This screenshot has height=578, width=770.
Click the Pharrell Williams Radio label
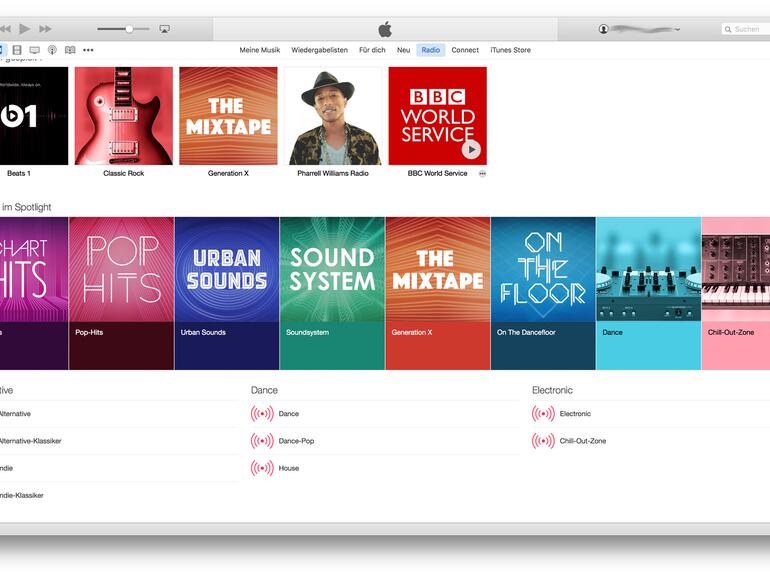click(333, 173)
